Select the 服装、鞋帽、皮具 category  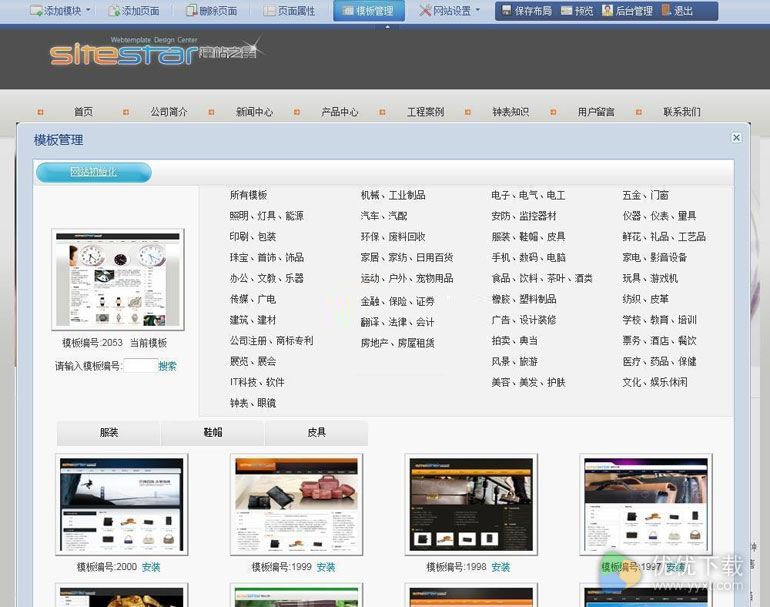click(528, 237)
